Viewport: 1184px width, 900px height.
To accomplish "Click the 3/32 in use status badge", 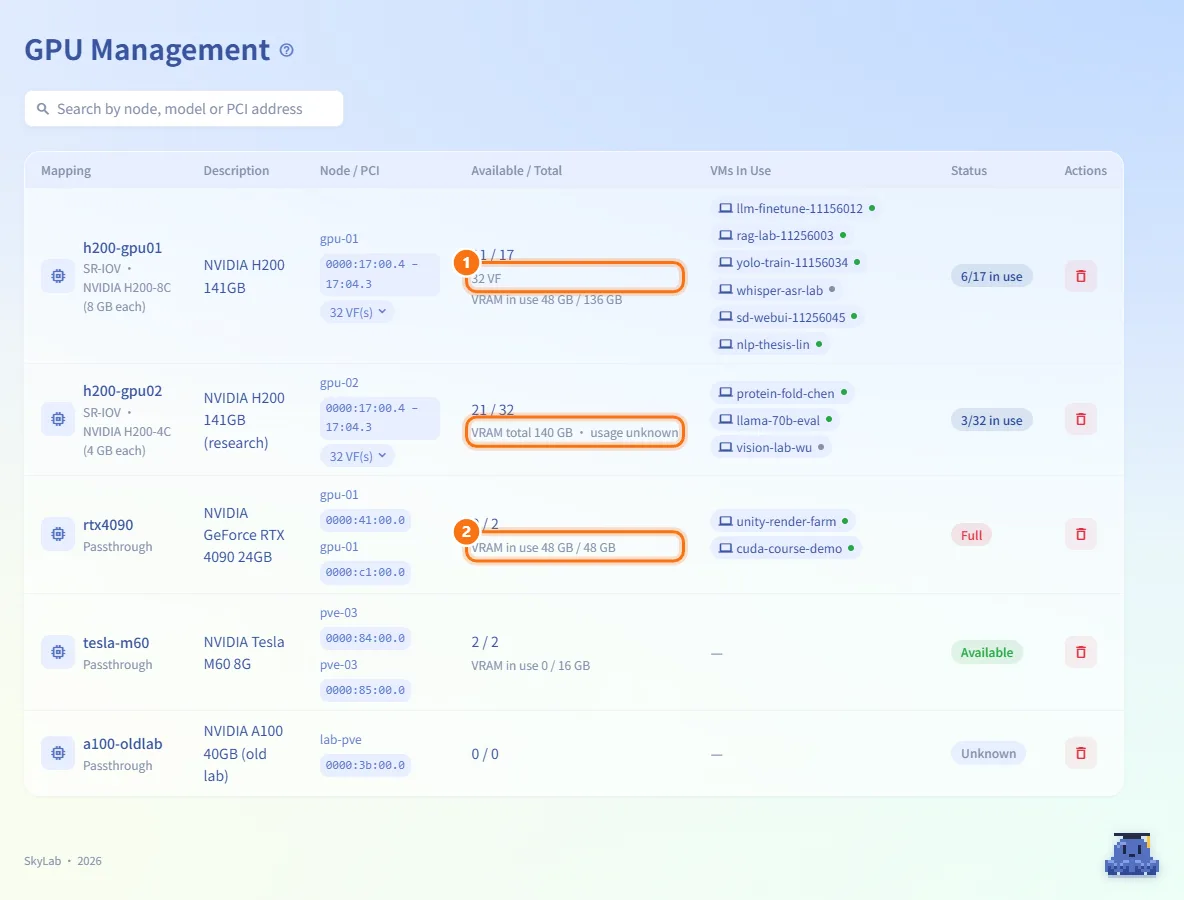I will pos(991,421).
